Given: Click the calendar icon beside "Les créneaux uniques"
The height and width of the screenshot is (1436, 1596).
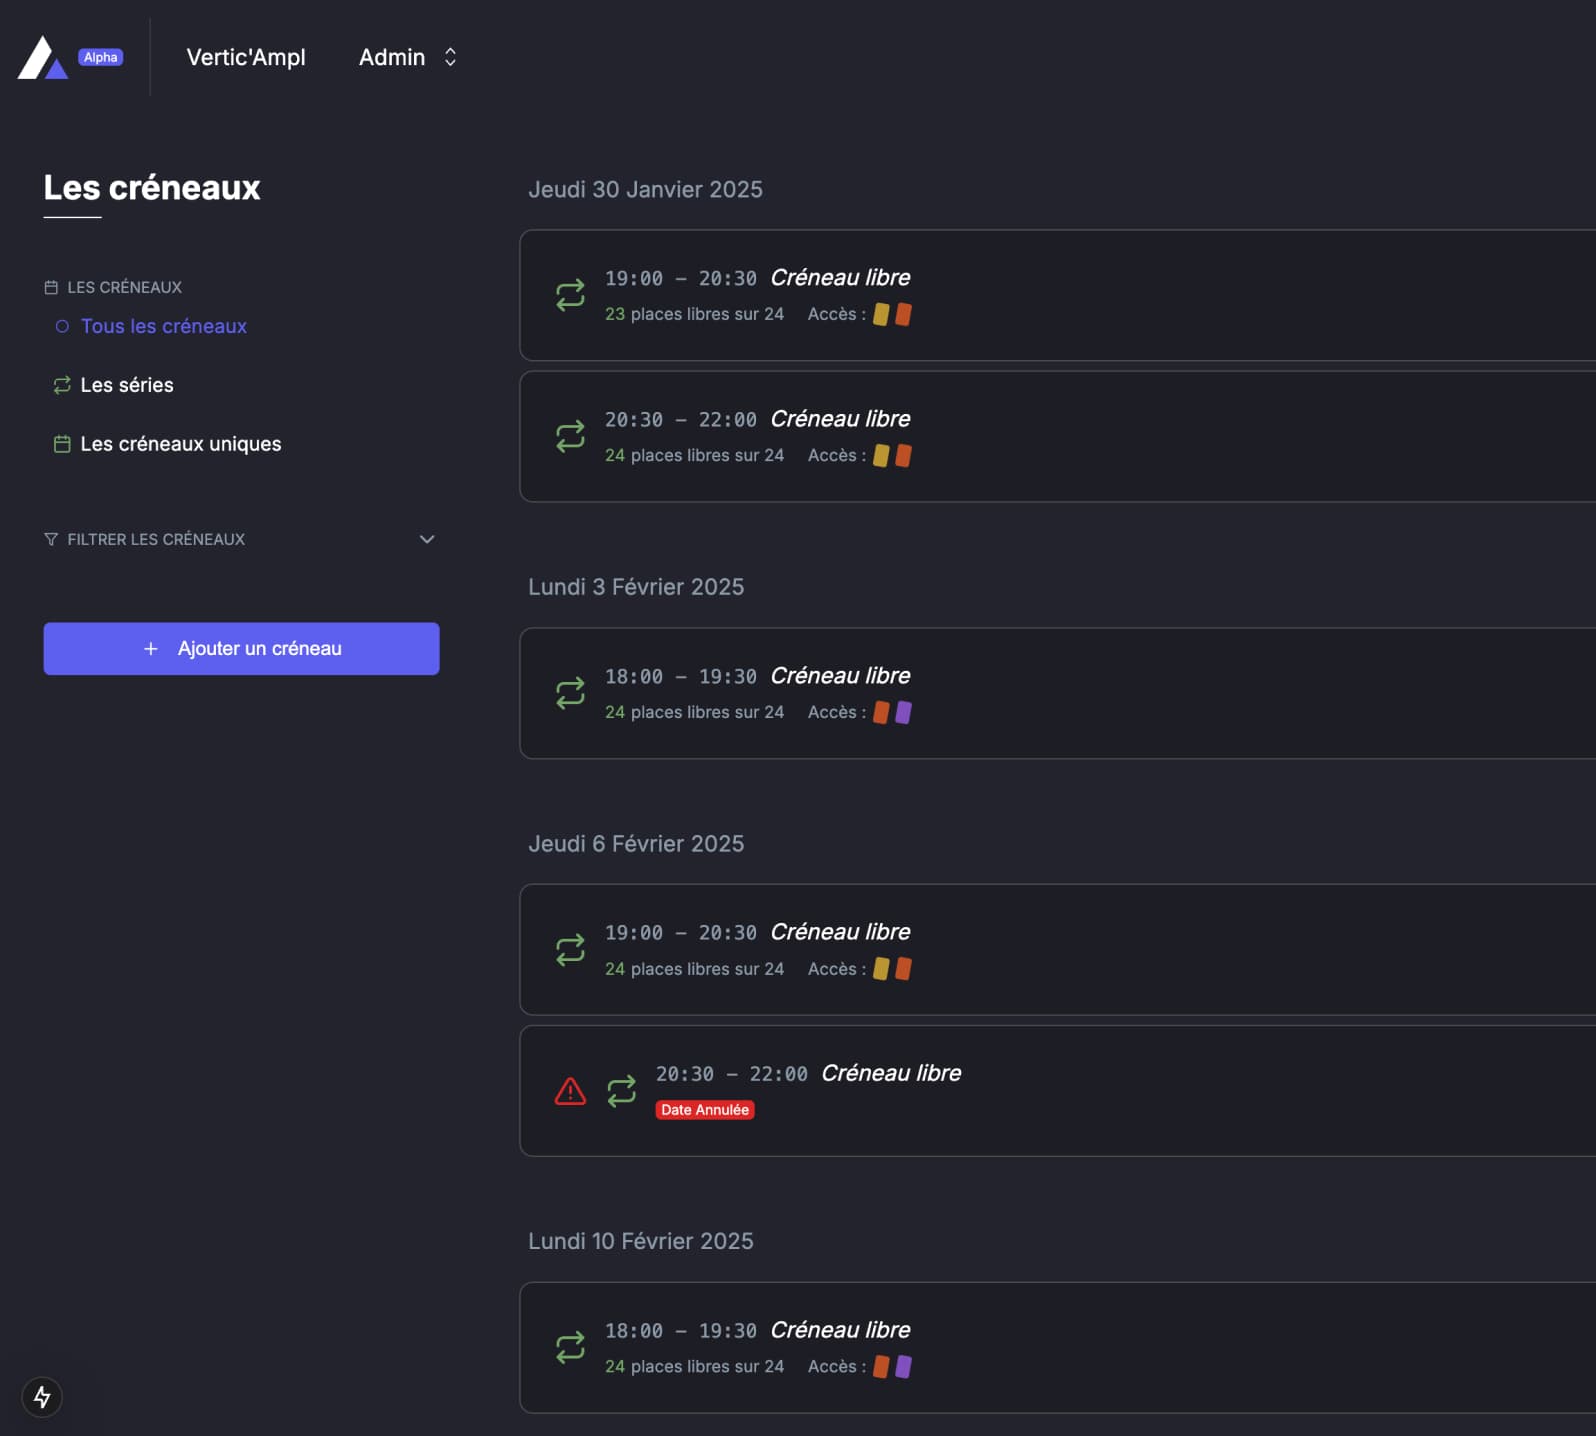Looking at the screenshot, I should (60, 443).
